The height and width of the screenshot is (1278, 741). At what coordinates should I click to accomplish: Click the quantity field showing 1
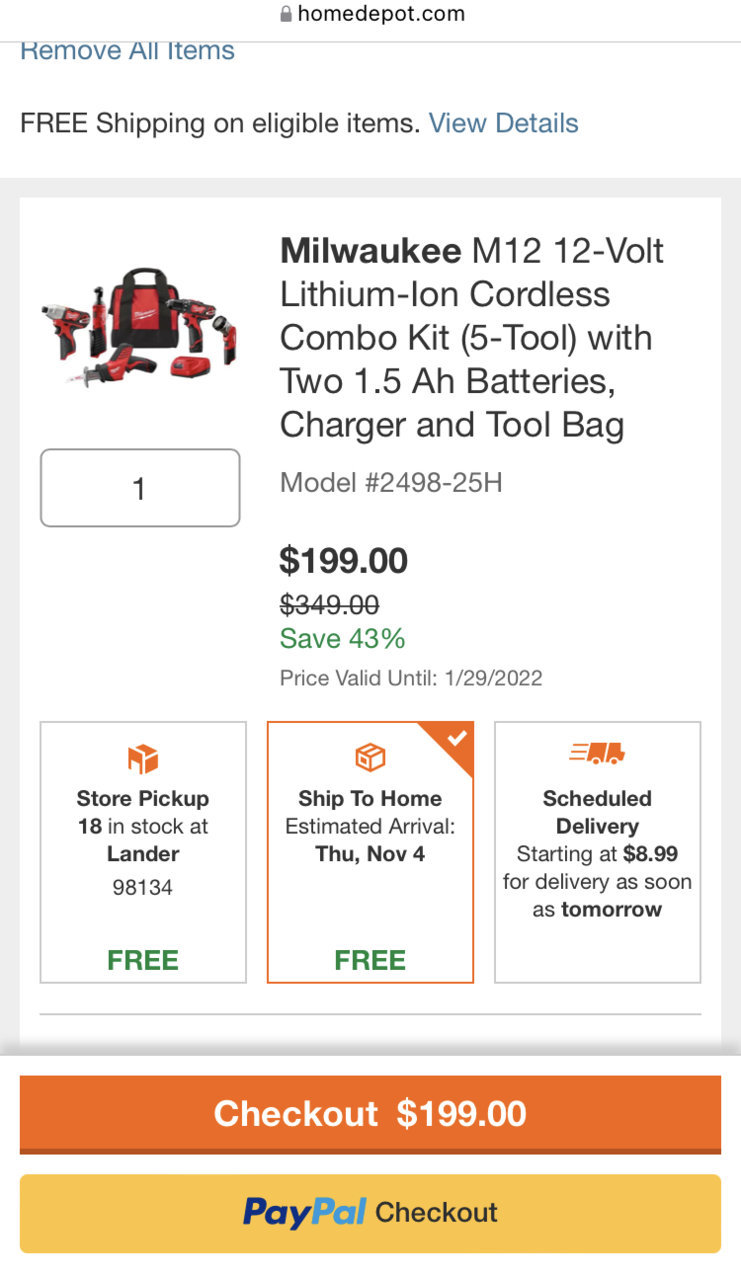coord(140,488)
